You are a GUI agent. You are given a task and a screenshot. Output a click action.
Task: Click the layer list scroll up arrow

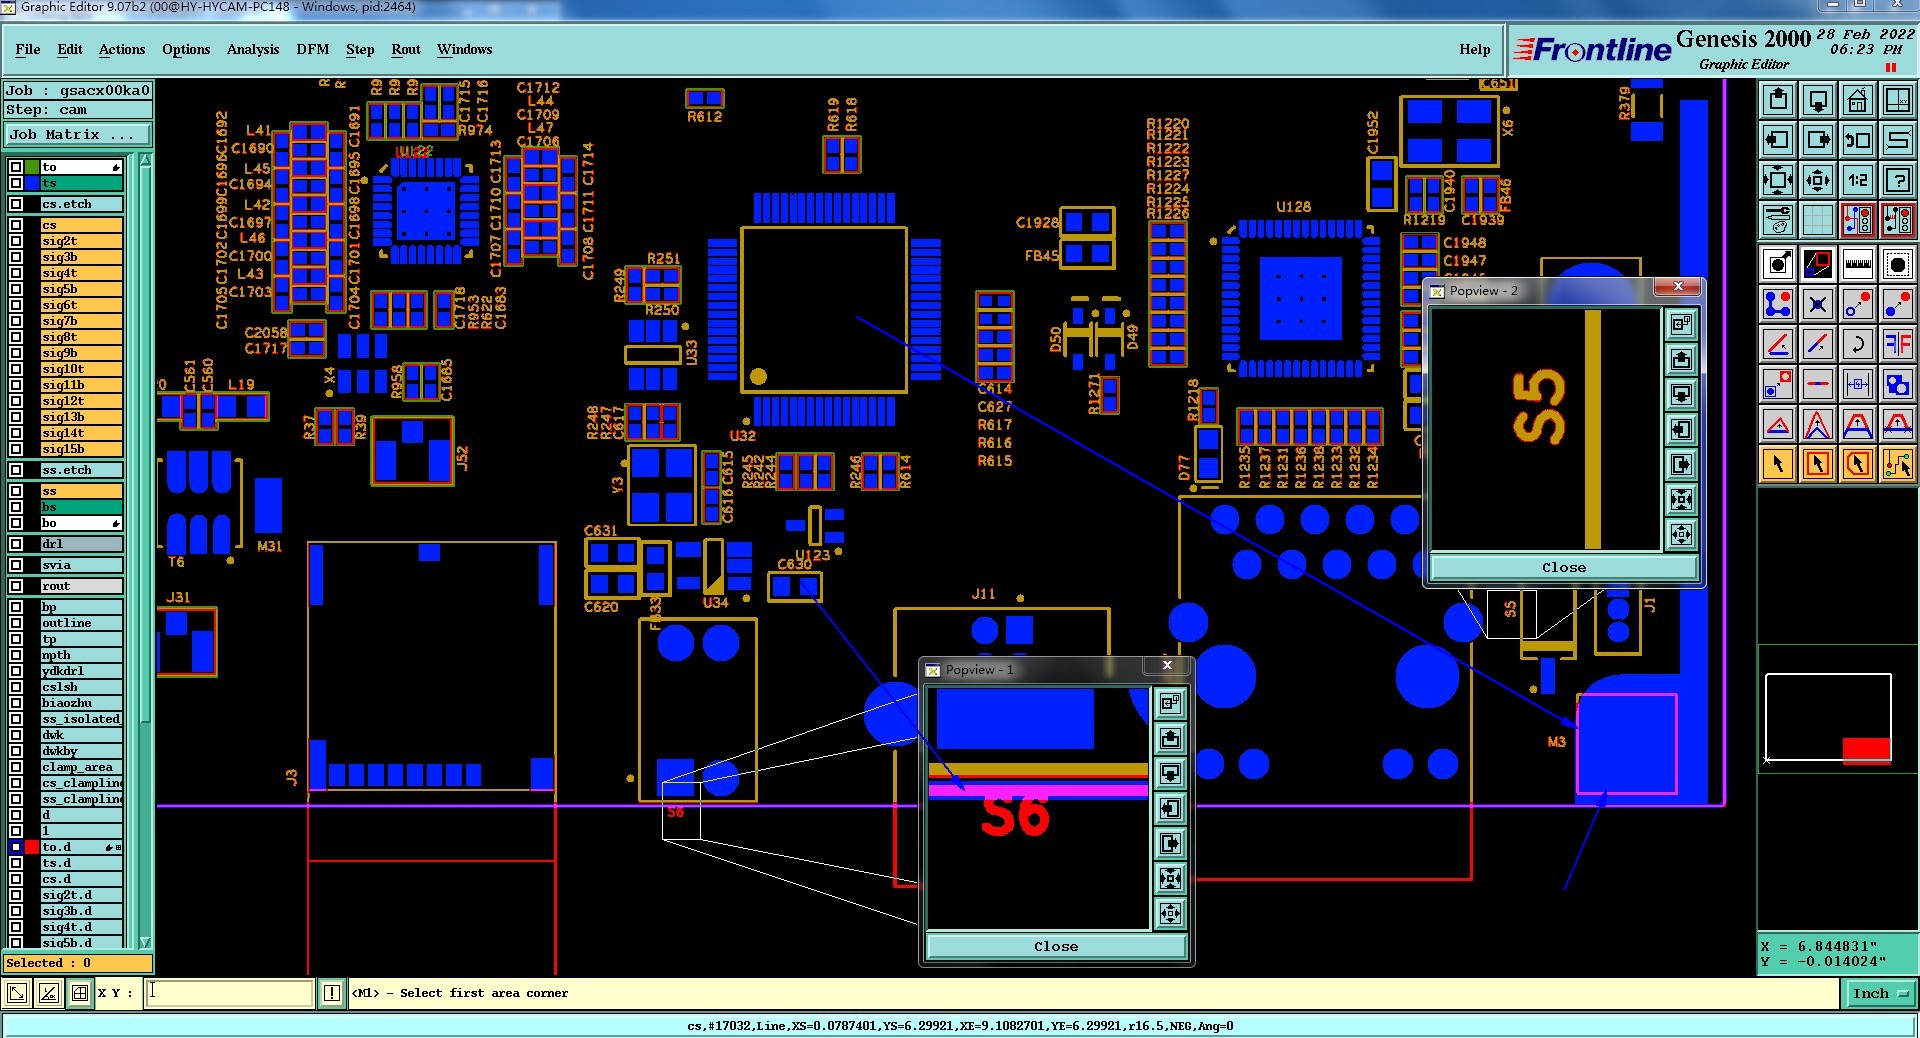click(x=145, y=160)
